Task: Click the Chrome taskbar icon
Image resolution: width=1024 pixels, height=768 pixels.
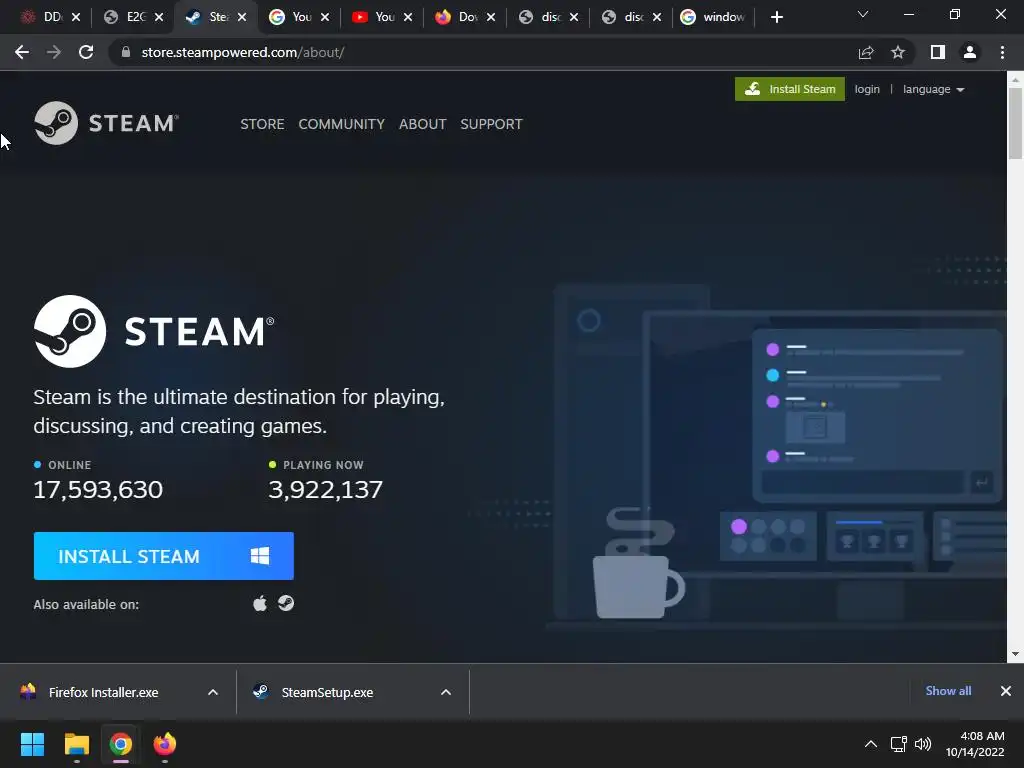Action: tap(121, 744)
